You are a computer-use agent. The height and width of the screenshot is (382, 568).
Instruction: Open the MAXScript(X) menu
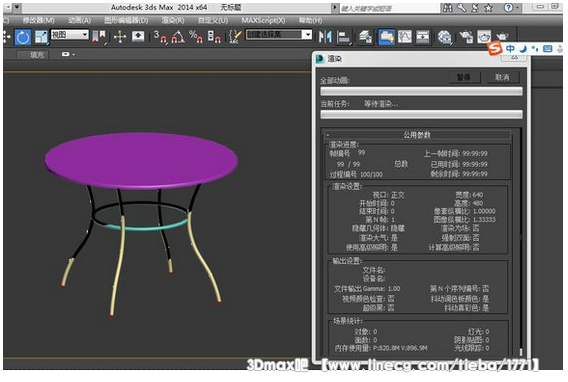click(x=263, y=21)
